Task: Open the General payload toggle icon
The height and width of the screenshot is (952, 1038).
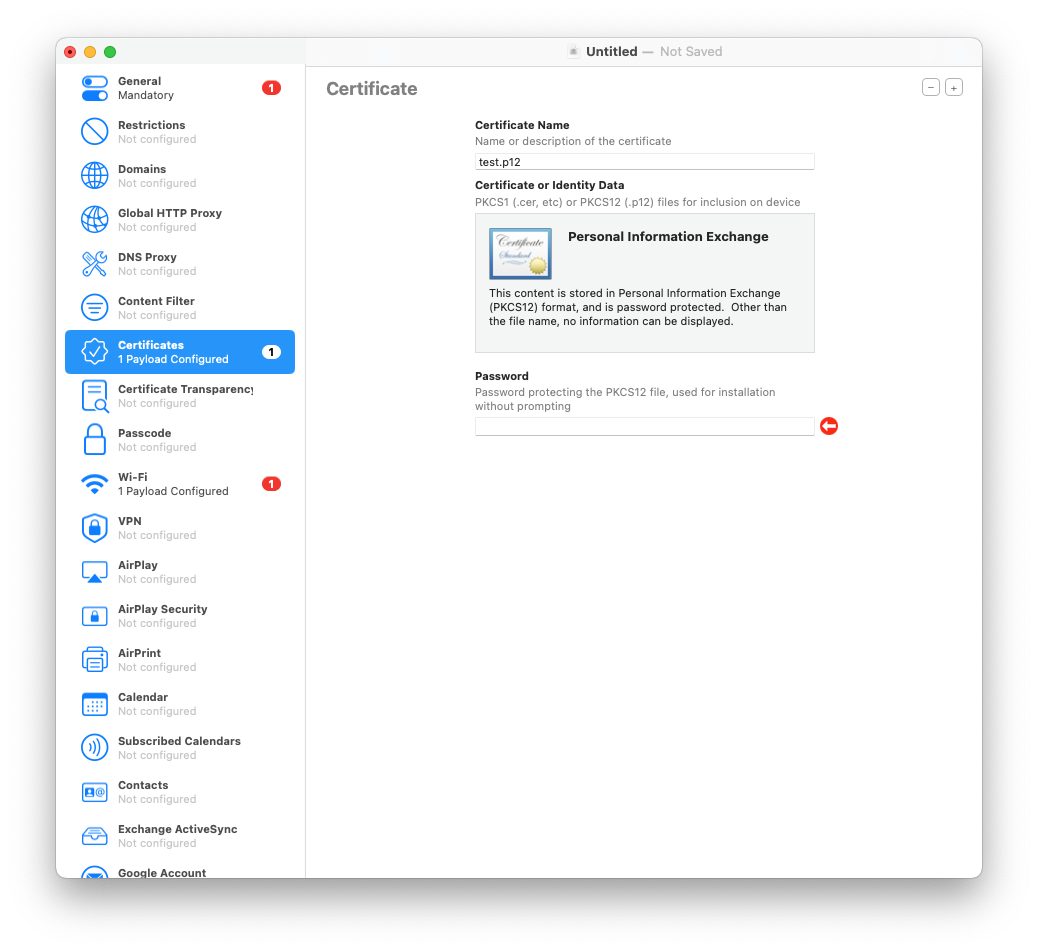Action: (95, 88)
